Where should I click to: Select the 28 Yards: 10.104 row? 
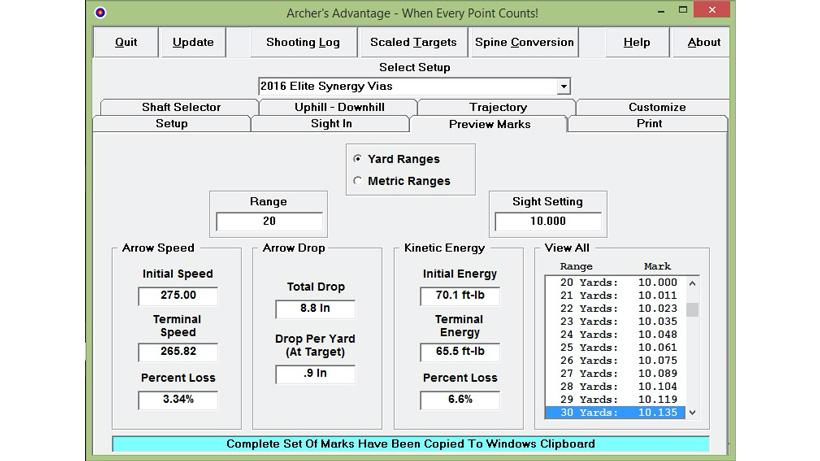615,386
